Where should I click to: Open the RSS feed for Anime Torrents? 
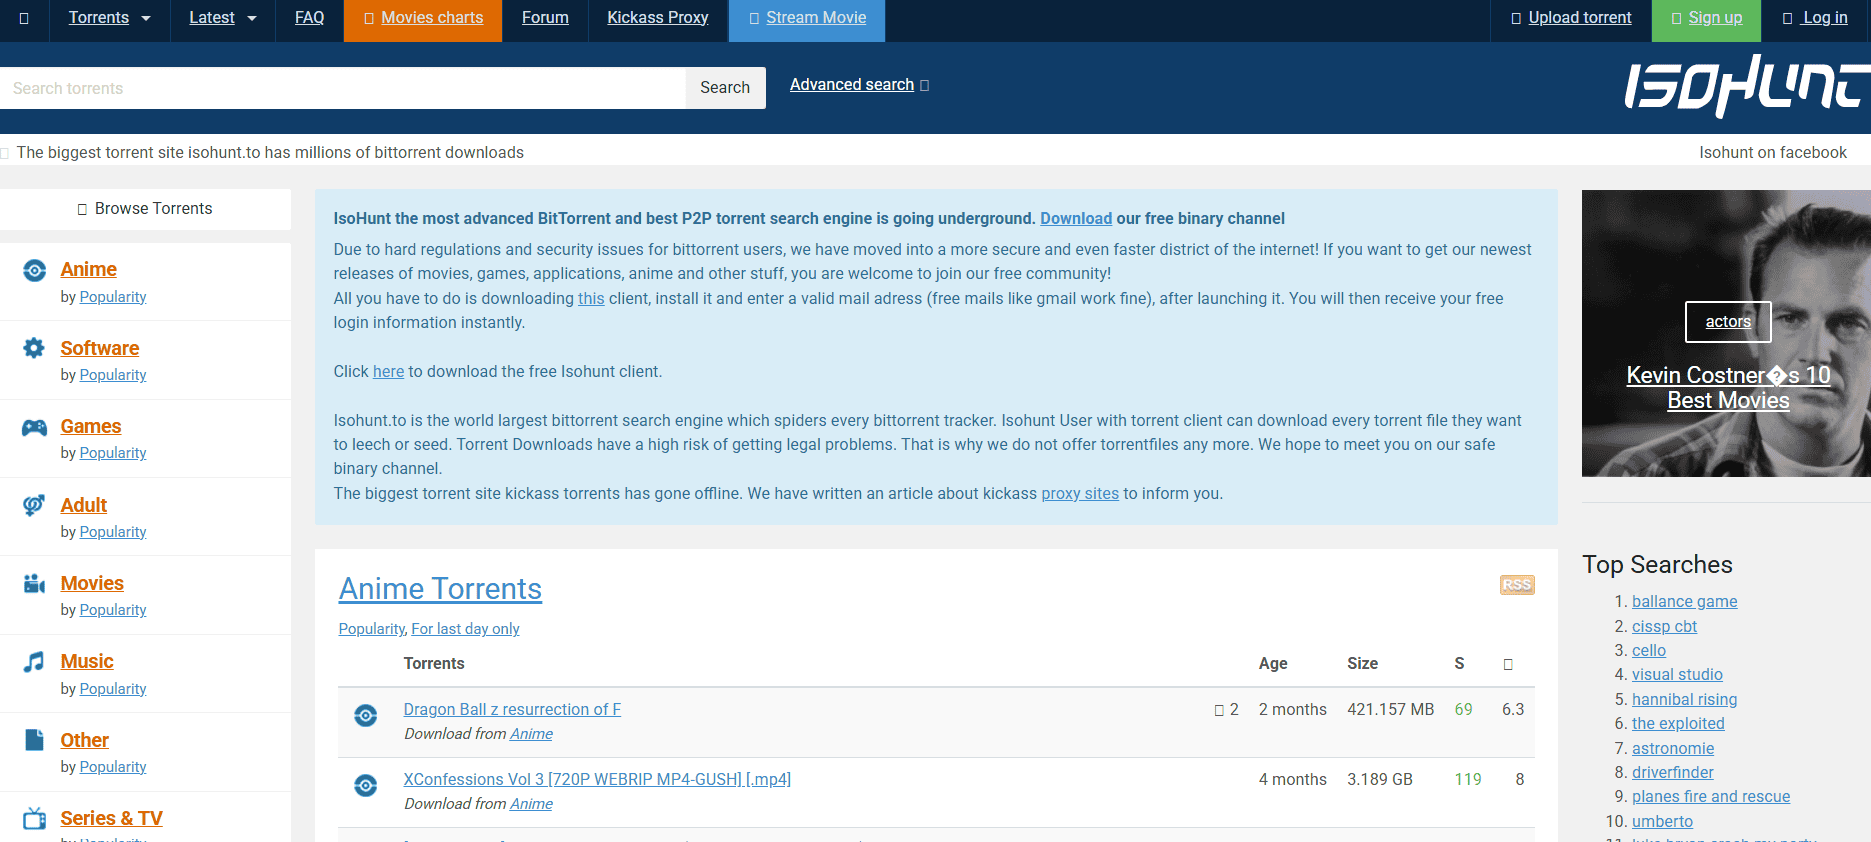pos(1516,585)
